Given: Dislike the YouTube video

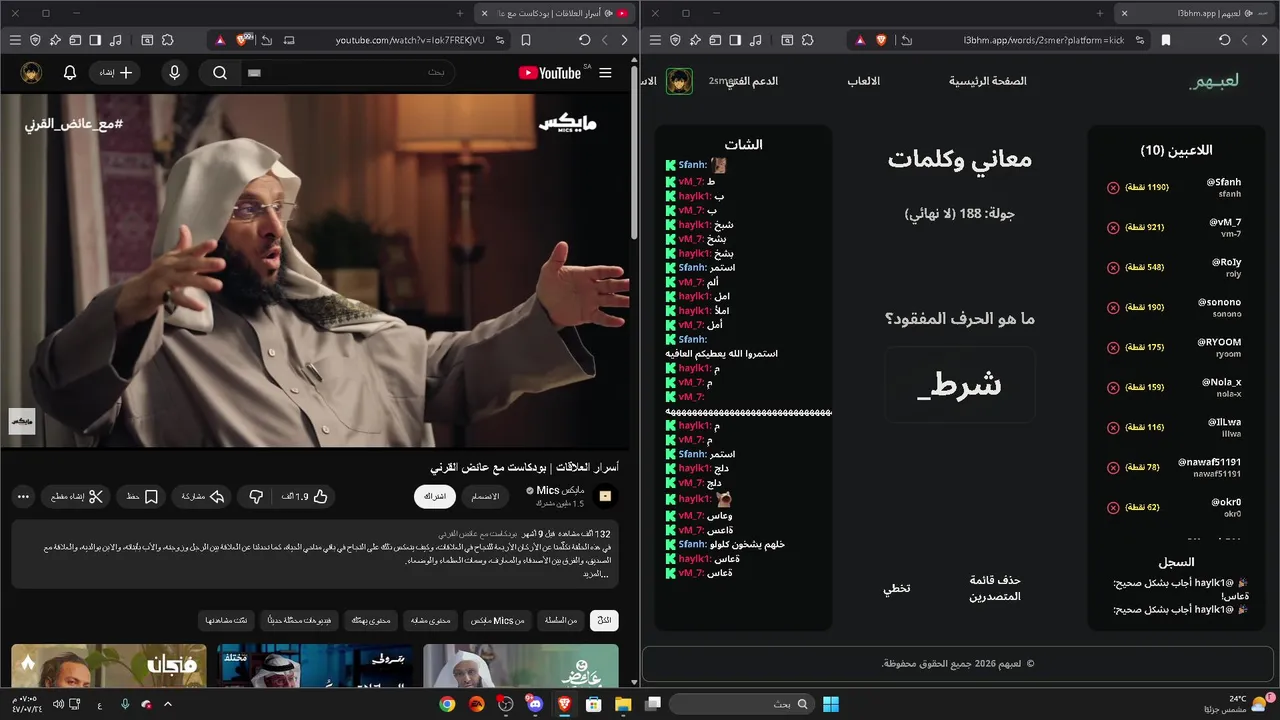Looking at the screenshot, I should [256, 496].
